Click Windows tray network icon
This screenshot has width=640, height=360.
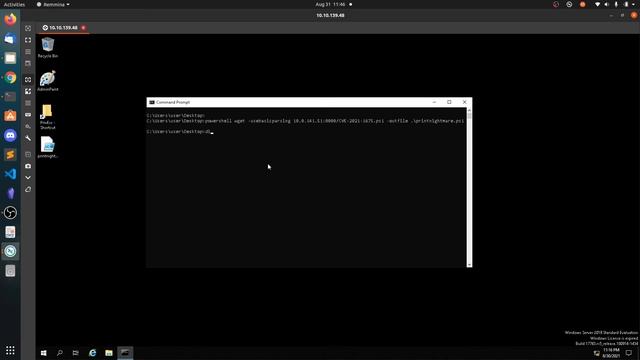pyautogui.click(x=596, y=353)
